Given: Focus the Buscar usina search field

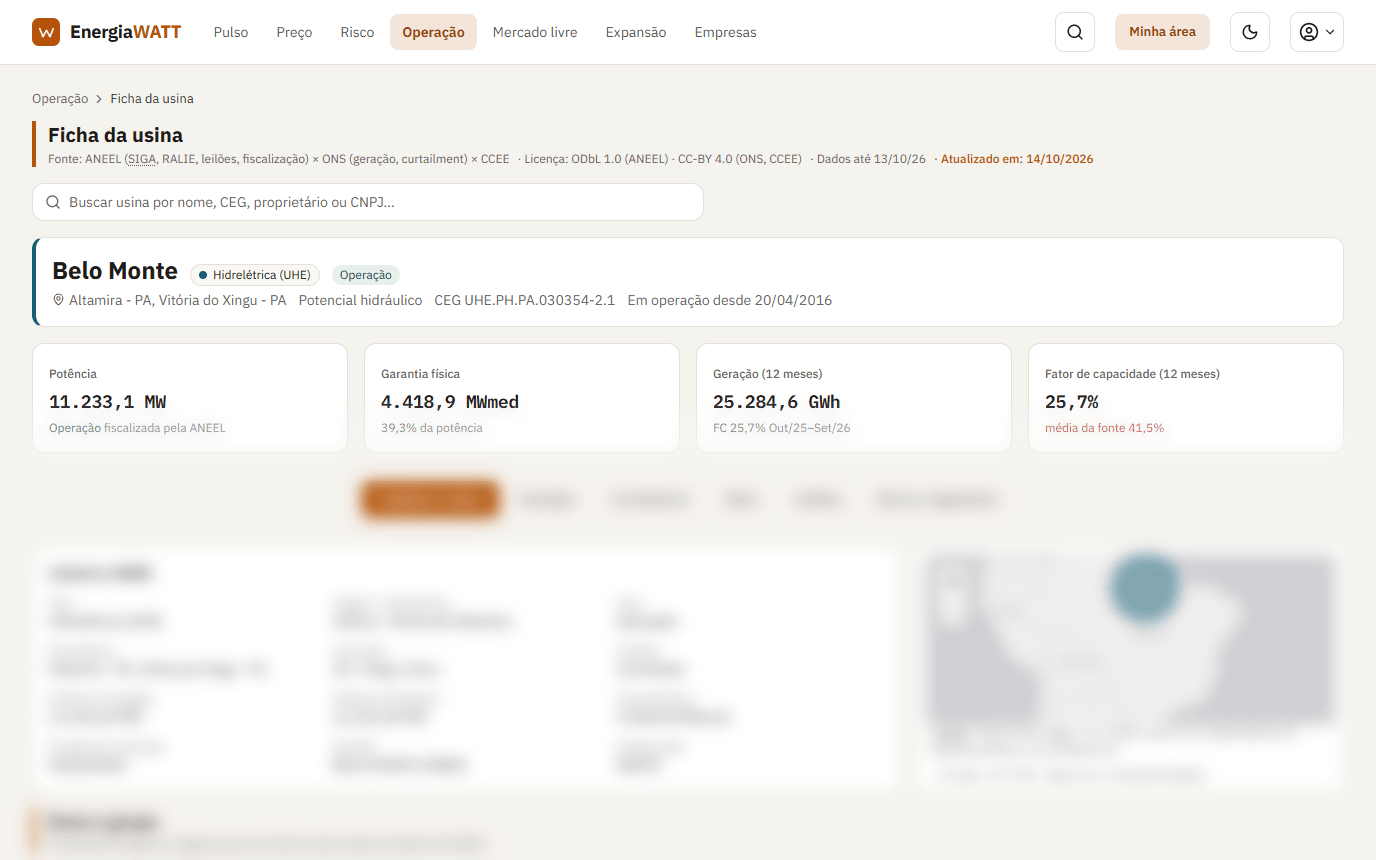Looking at the screenshot, I should (x=368, y=202).
